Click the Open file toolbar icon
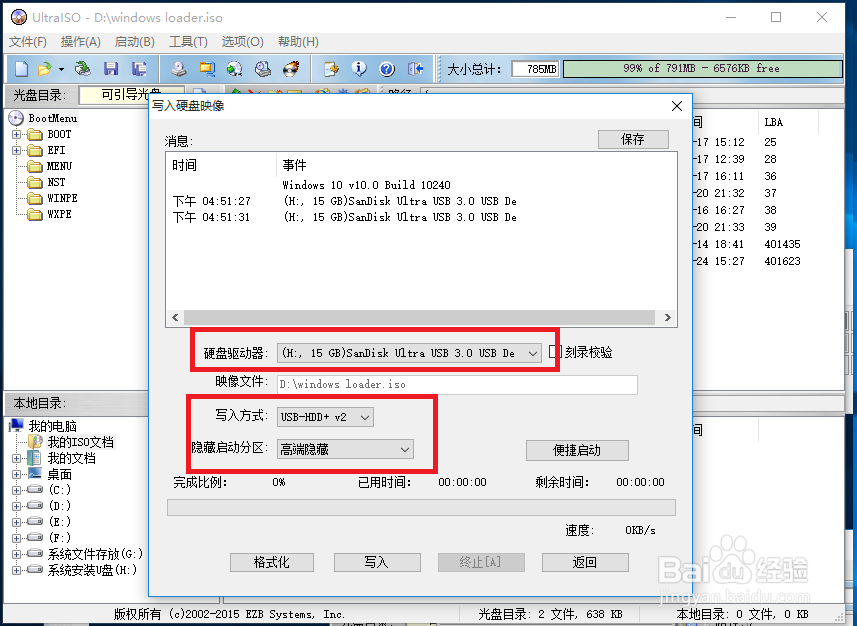The height and width of the screenshot is (626, 857). coord(42,68)
